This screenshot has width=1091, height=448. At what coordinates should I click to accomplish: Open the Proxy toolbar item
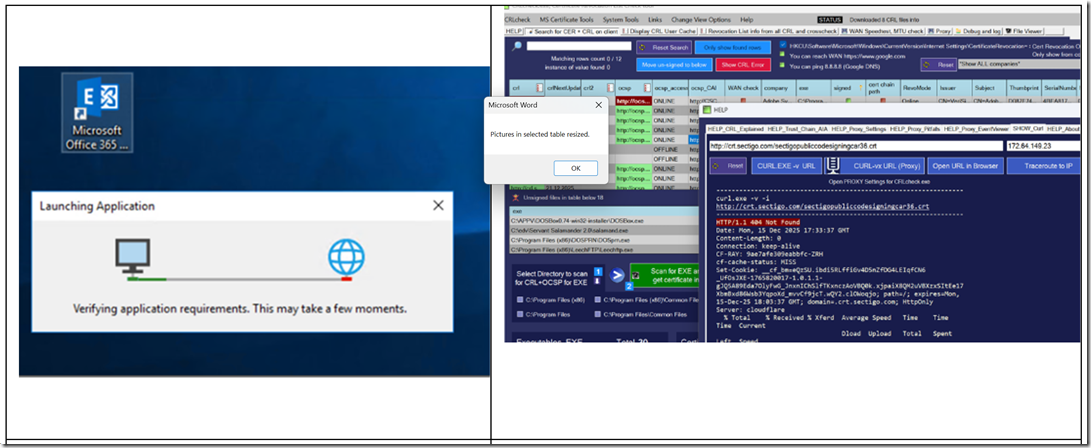coord(941,31)
